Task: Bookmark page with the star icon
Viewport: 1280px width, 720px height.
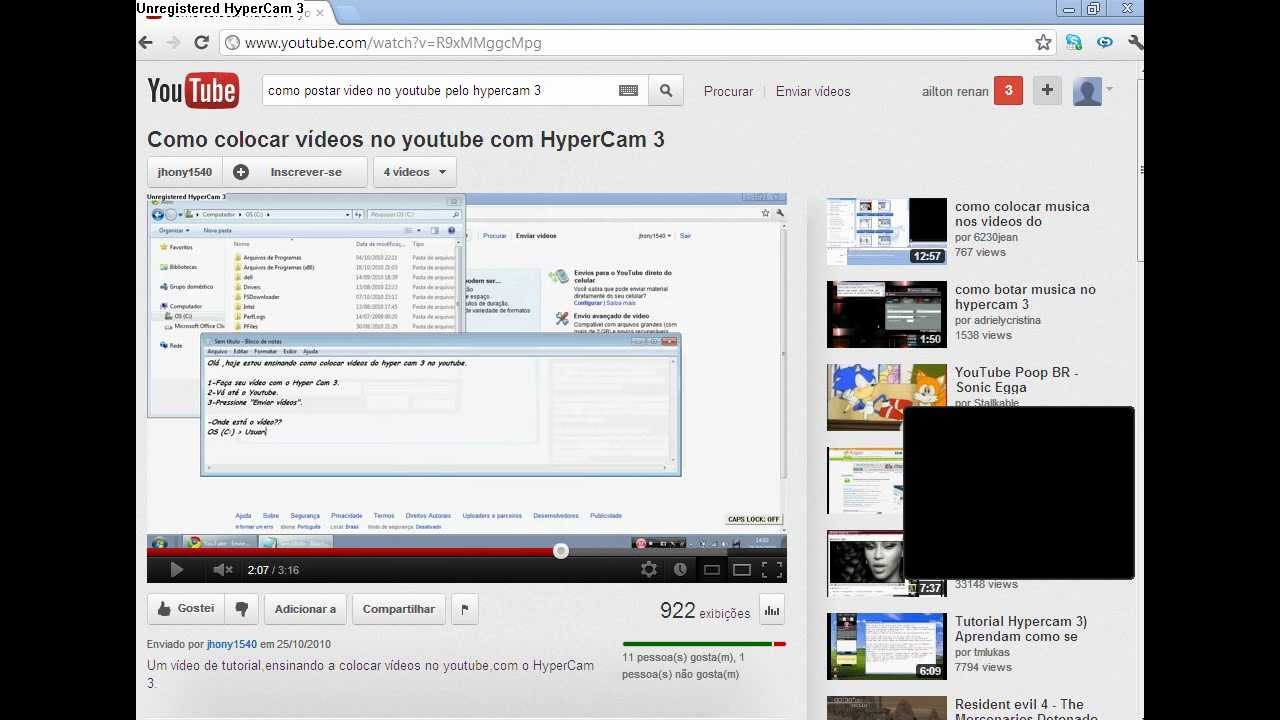Action: [1043, 42]
